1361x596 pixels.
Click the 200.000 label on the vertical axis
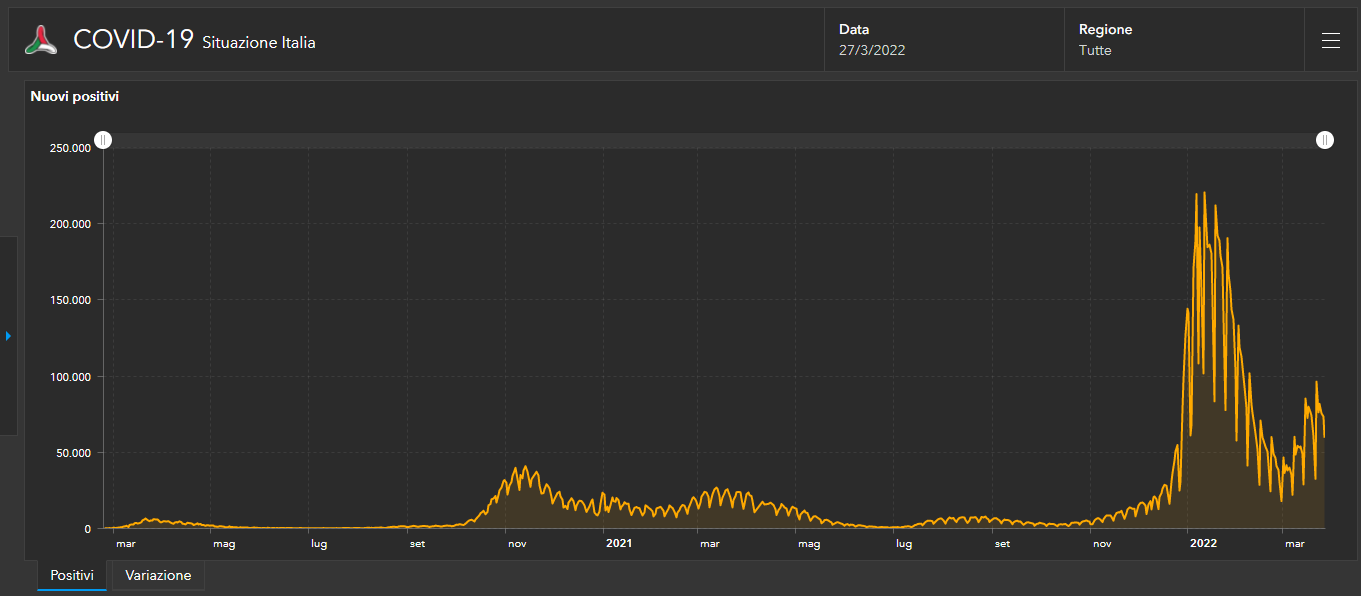[x=70, y=224]
